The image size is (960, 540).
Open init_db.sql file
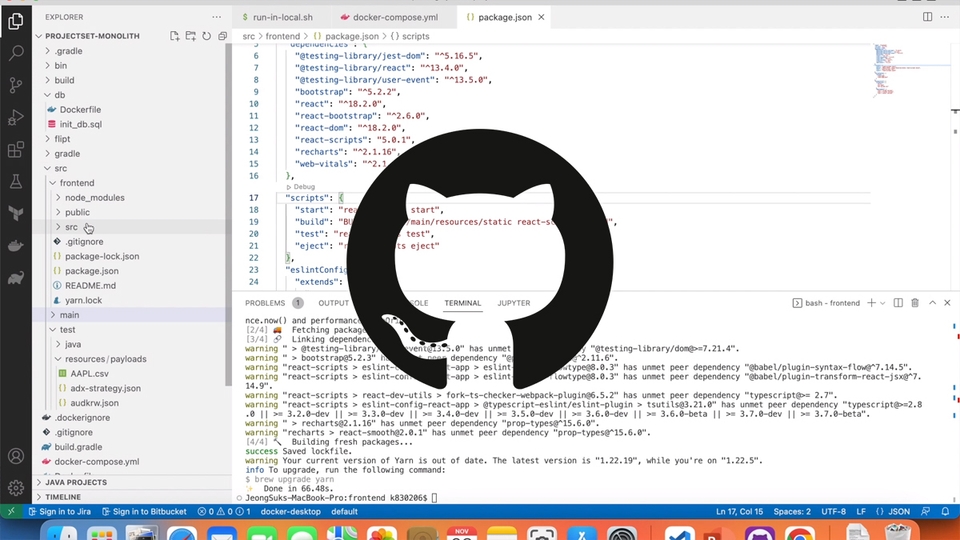[81, 124]
